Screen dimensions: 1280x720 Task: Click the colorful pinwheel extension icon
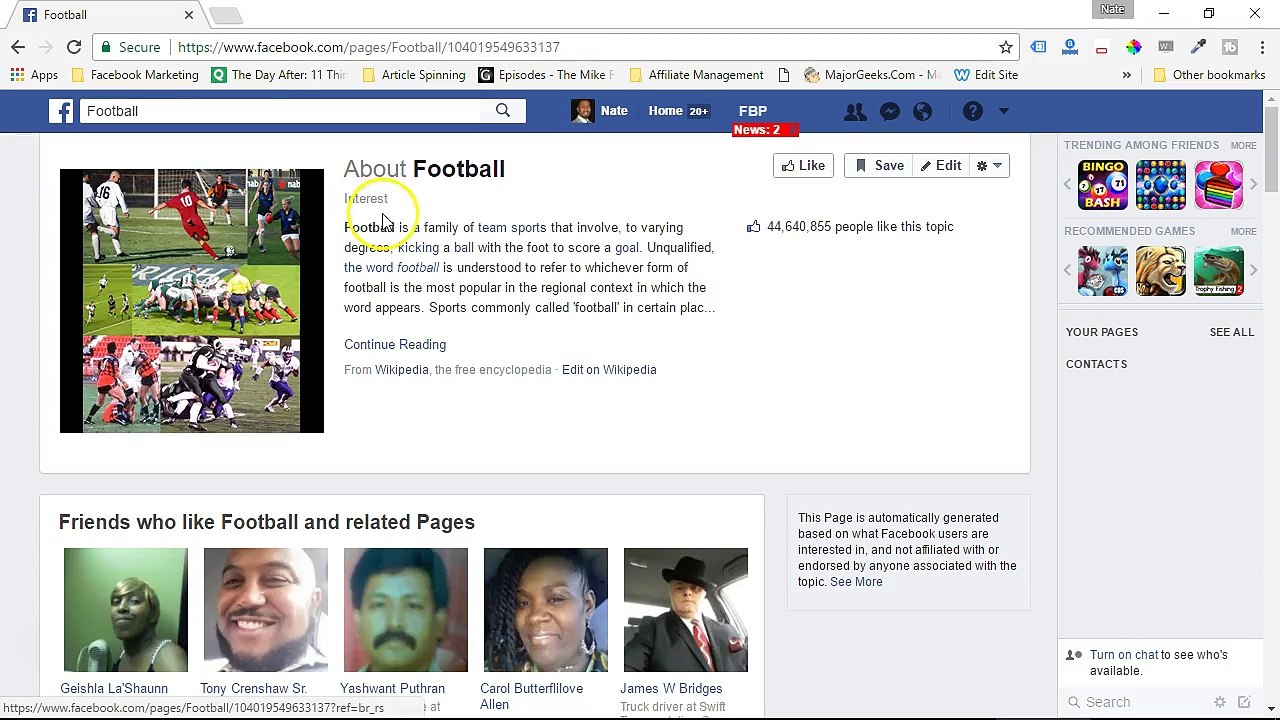point(1133,47)
